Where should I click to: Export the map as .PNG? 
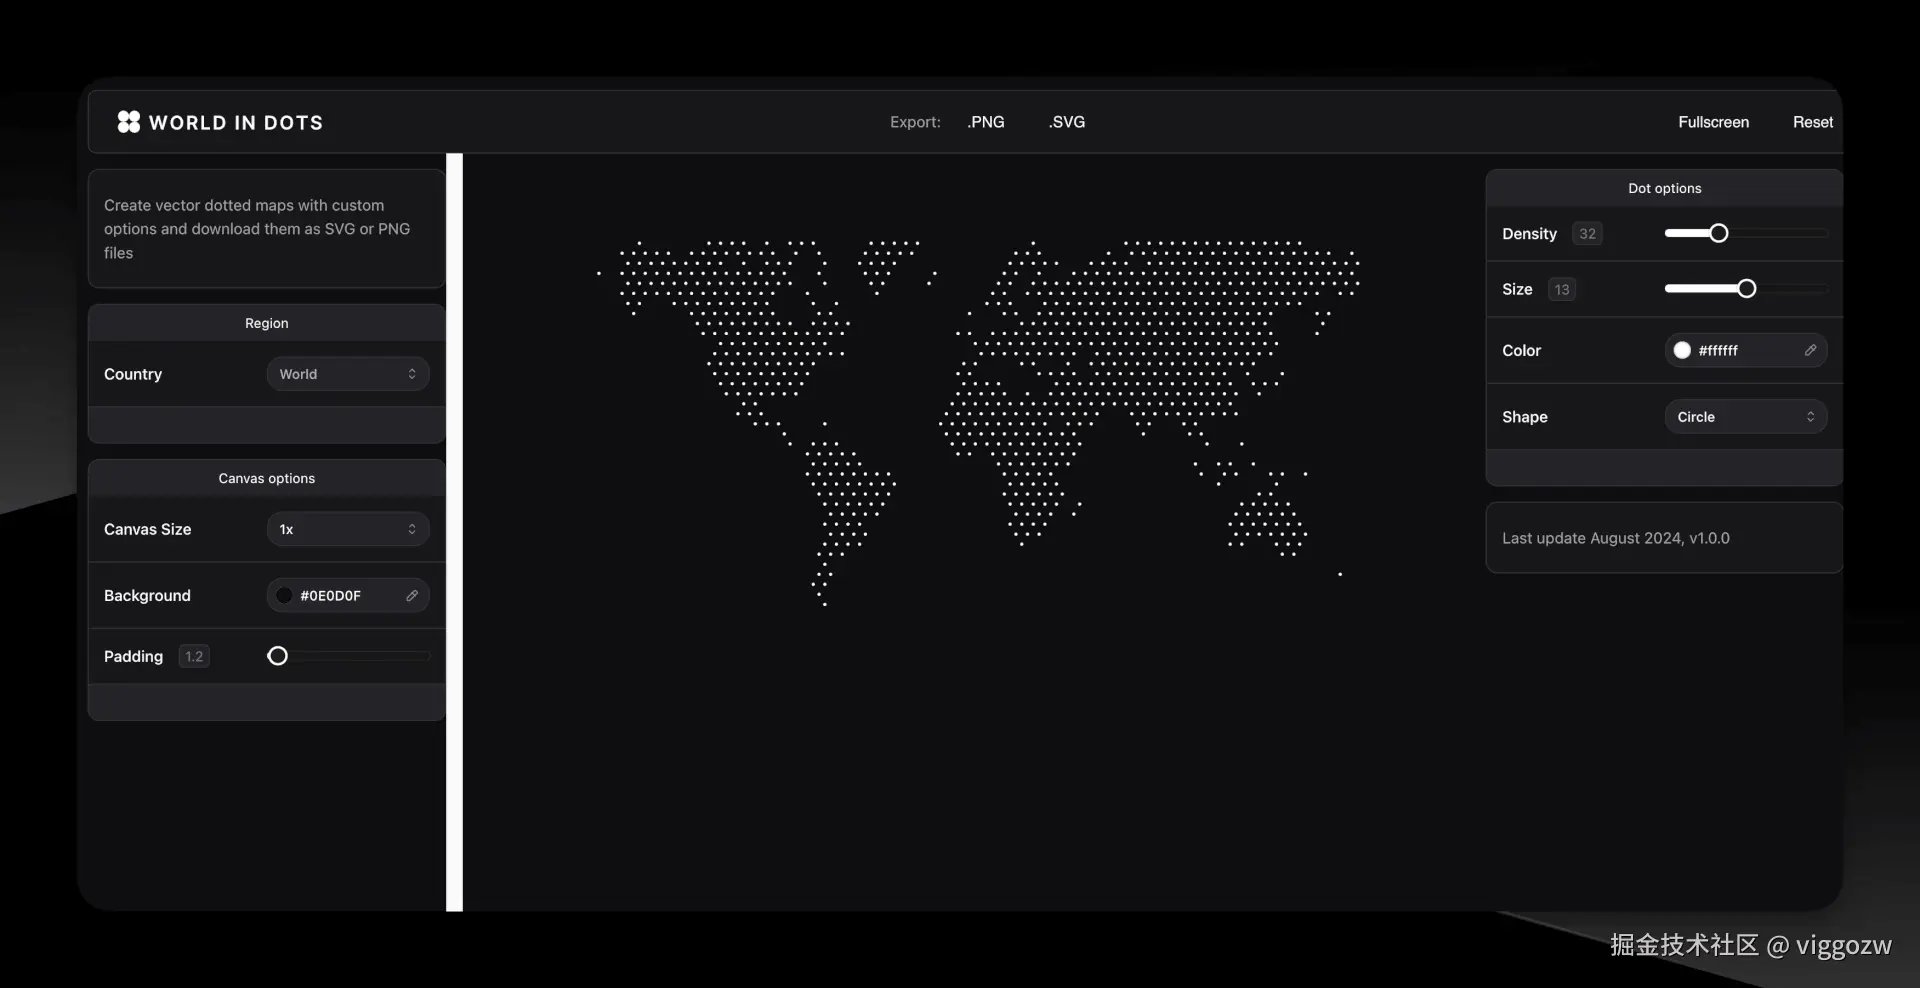(x=986, y=121)
